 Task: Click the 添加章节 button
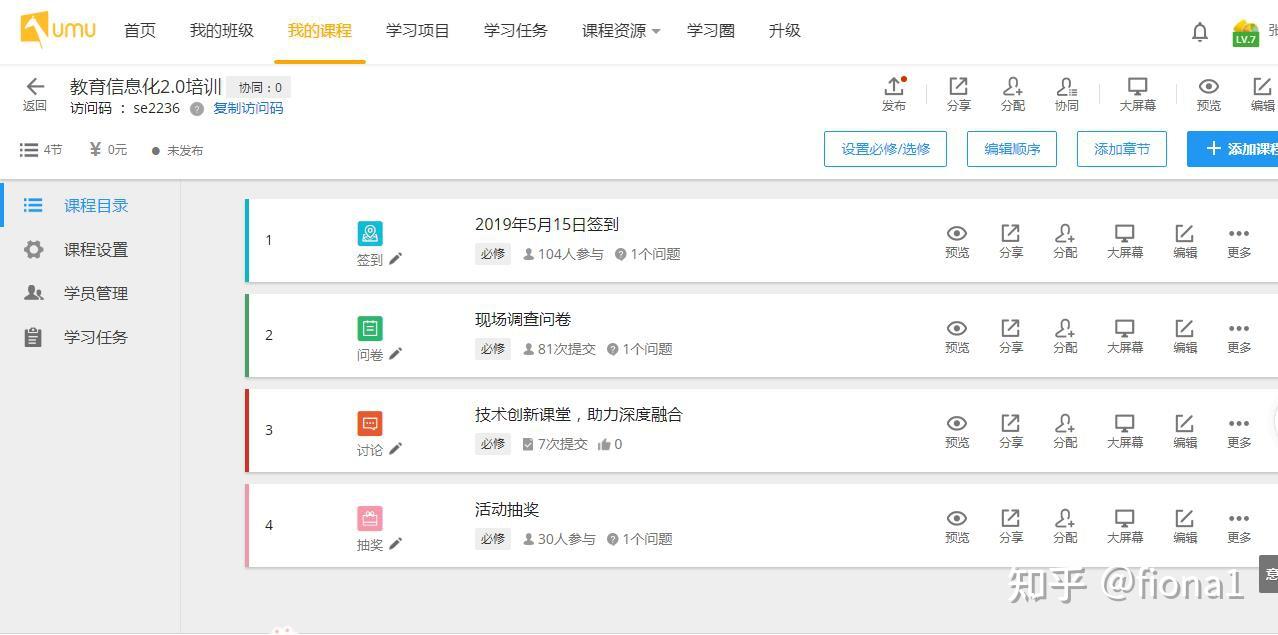coord(1120,149)
